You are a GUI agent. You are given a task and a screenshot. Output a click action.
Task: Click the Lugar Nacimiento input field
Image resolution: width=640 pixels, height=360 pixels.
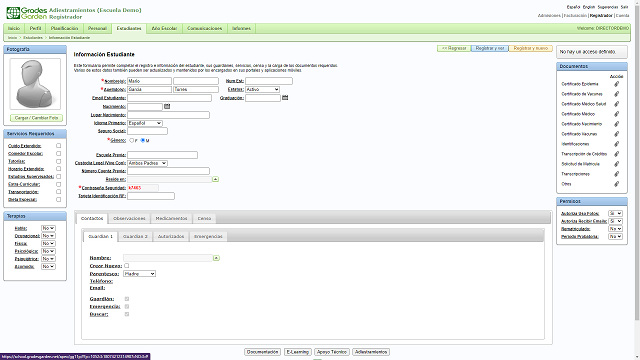tap(168, 115)
